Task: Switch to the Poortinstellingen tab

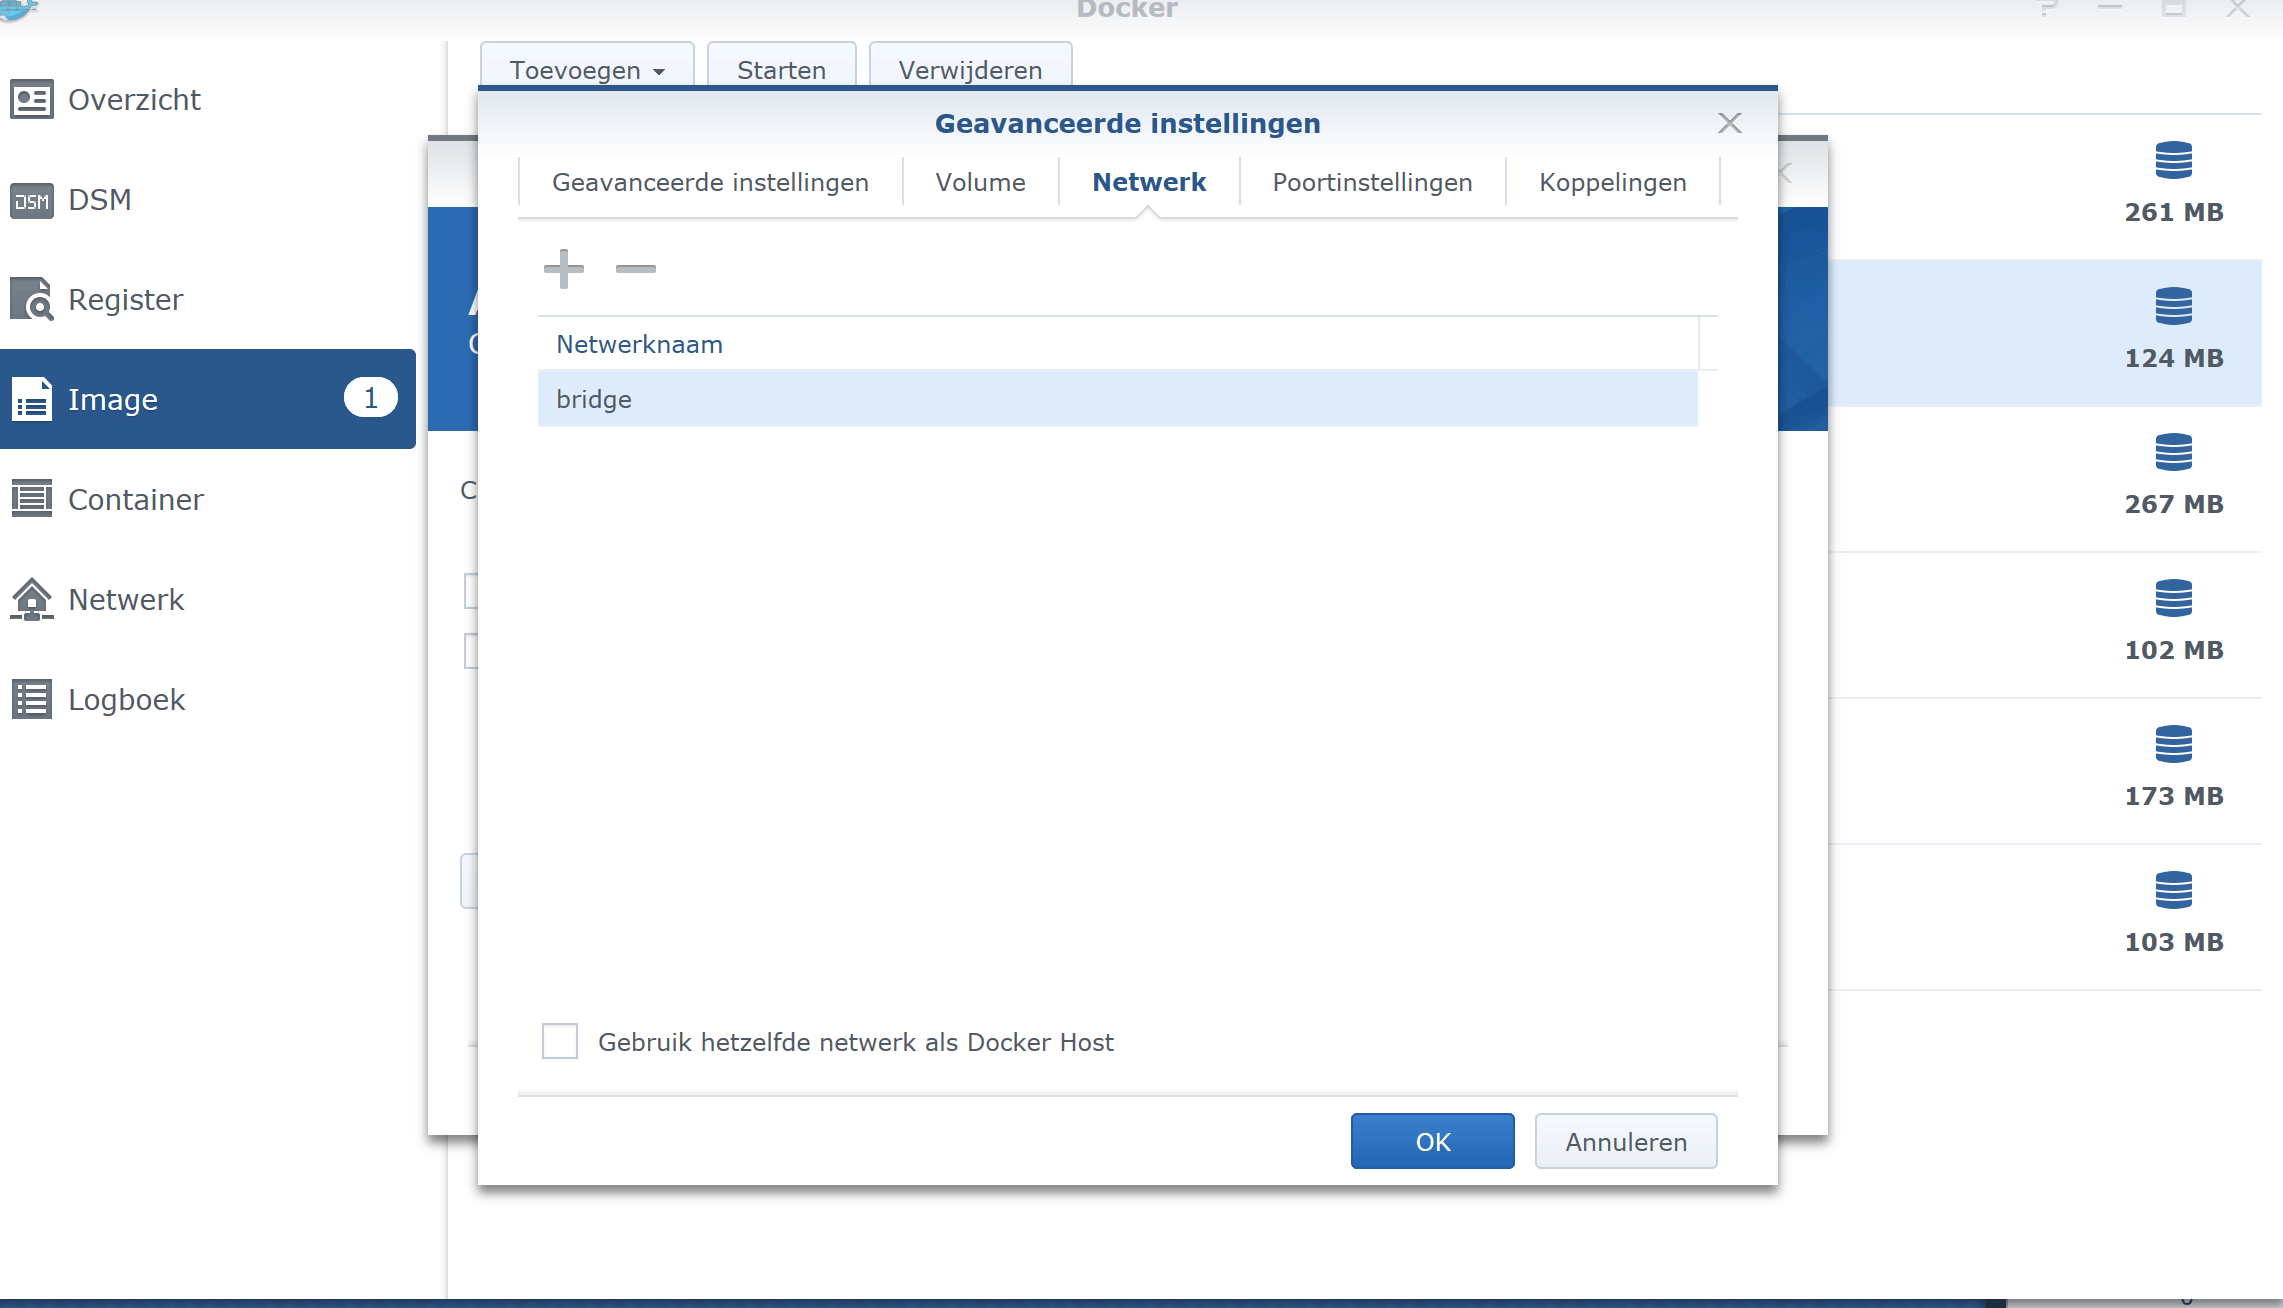Action: [x=1372, y=183]
